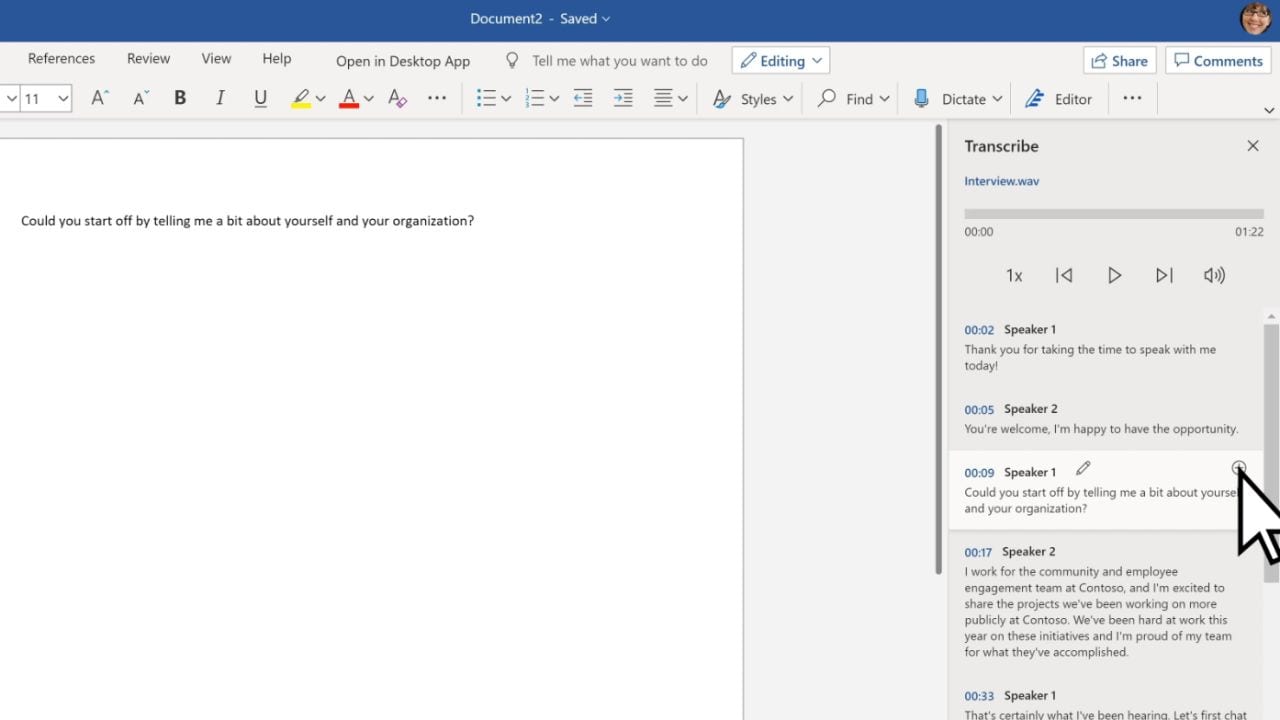This screenshot has width=1280, height=720.
Task: Edit the Speaker 1 transcript segment
Action: point(1083,468)
